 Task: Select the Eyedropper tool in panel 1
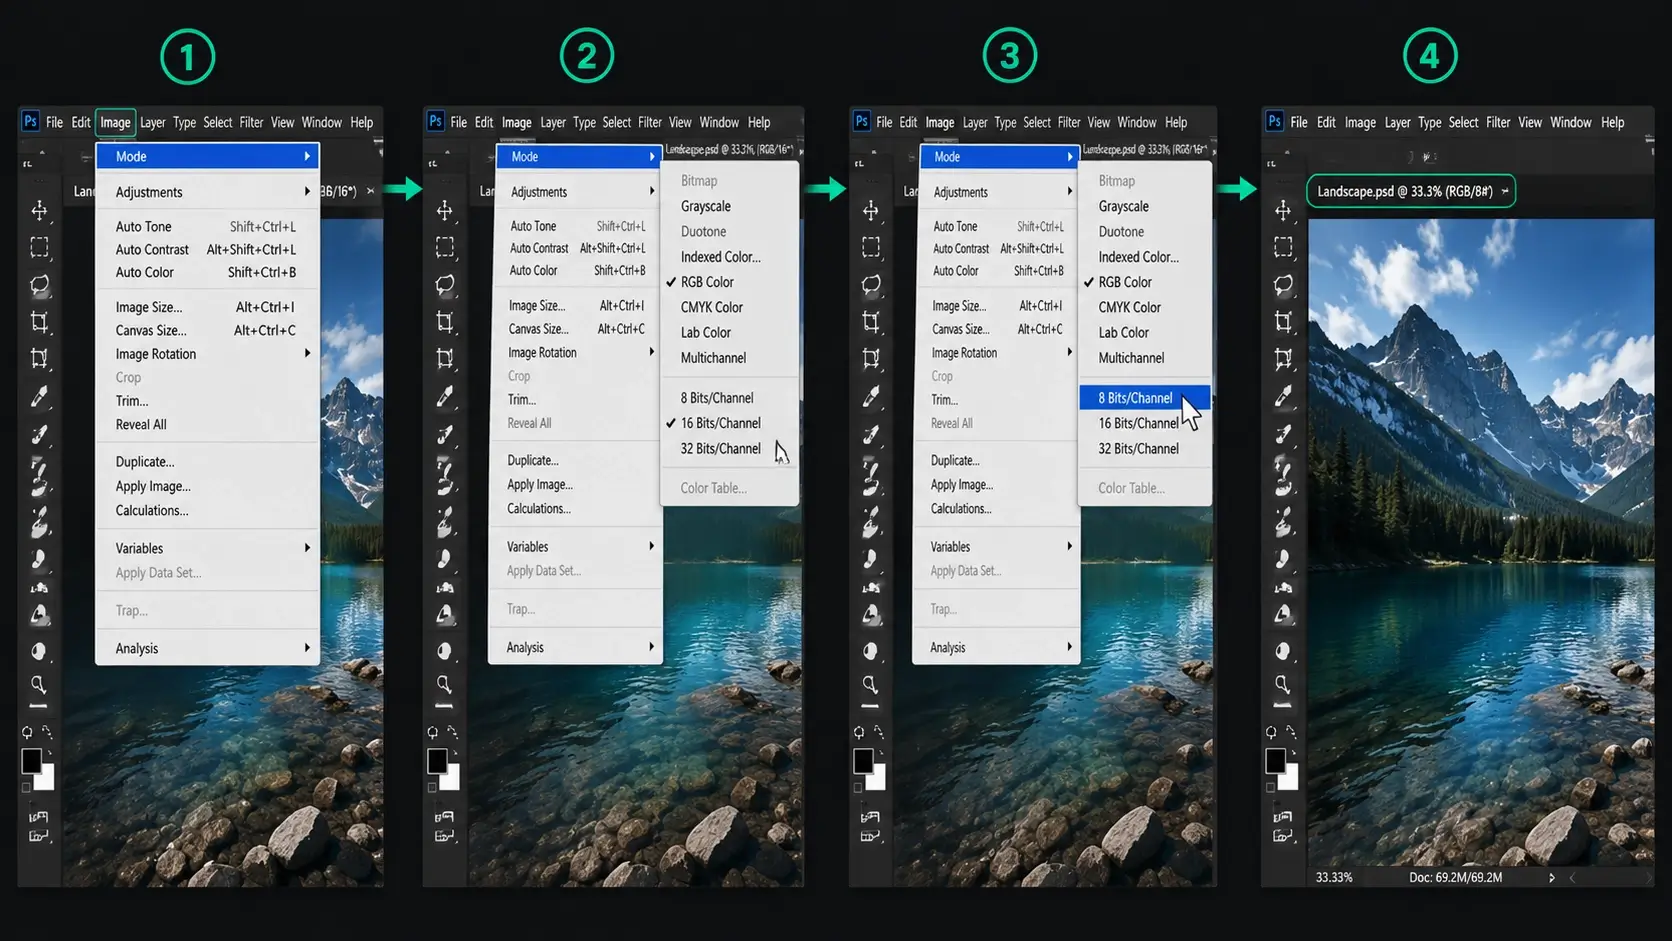39,397
